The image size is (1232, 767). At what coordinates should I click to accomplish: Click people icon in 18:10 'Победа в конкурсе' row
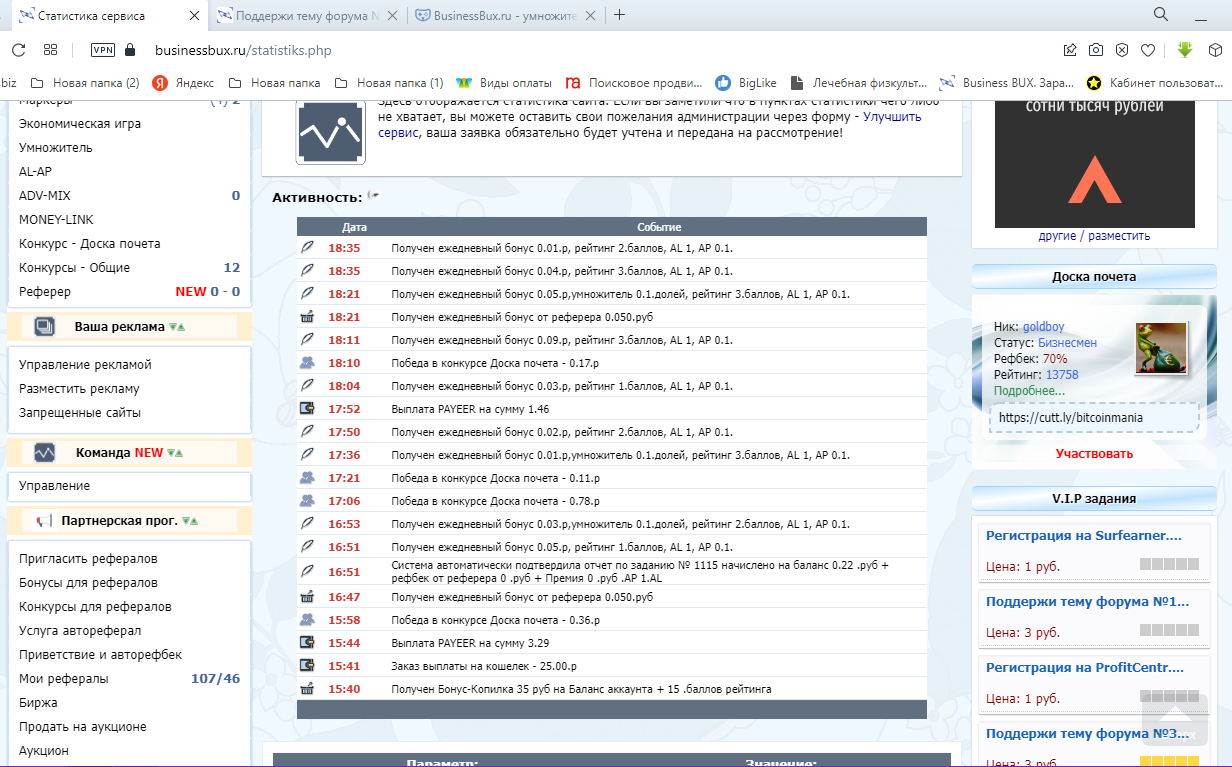308,363
